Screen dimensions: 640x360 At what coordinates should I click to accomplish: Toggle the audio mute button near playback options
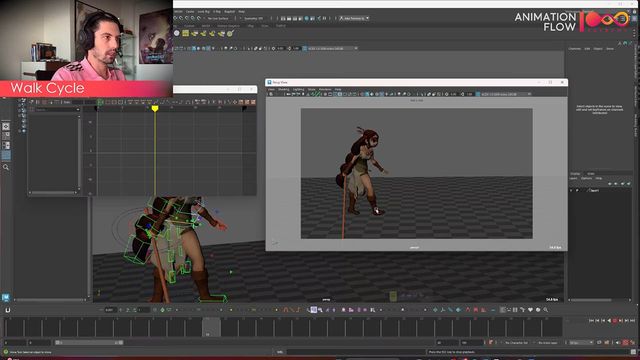coord(618,343)
